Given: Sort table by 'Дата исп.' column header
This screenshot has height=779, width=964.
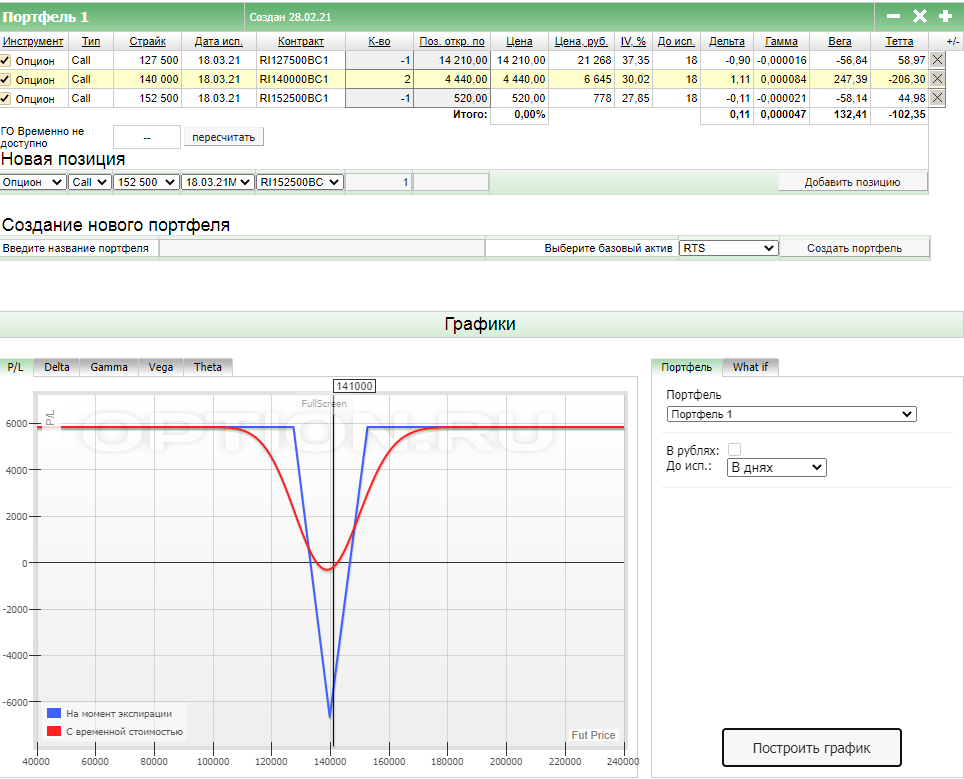Looking at the screenshot, I should (x=219, y=41).
